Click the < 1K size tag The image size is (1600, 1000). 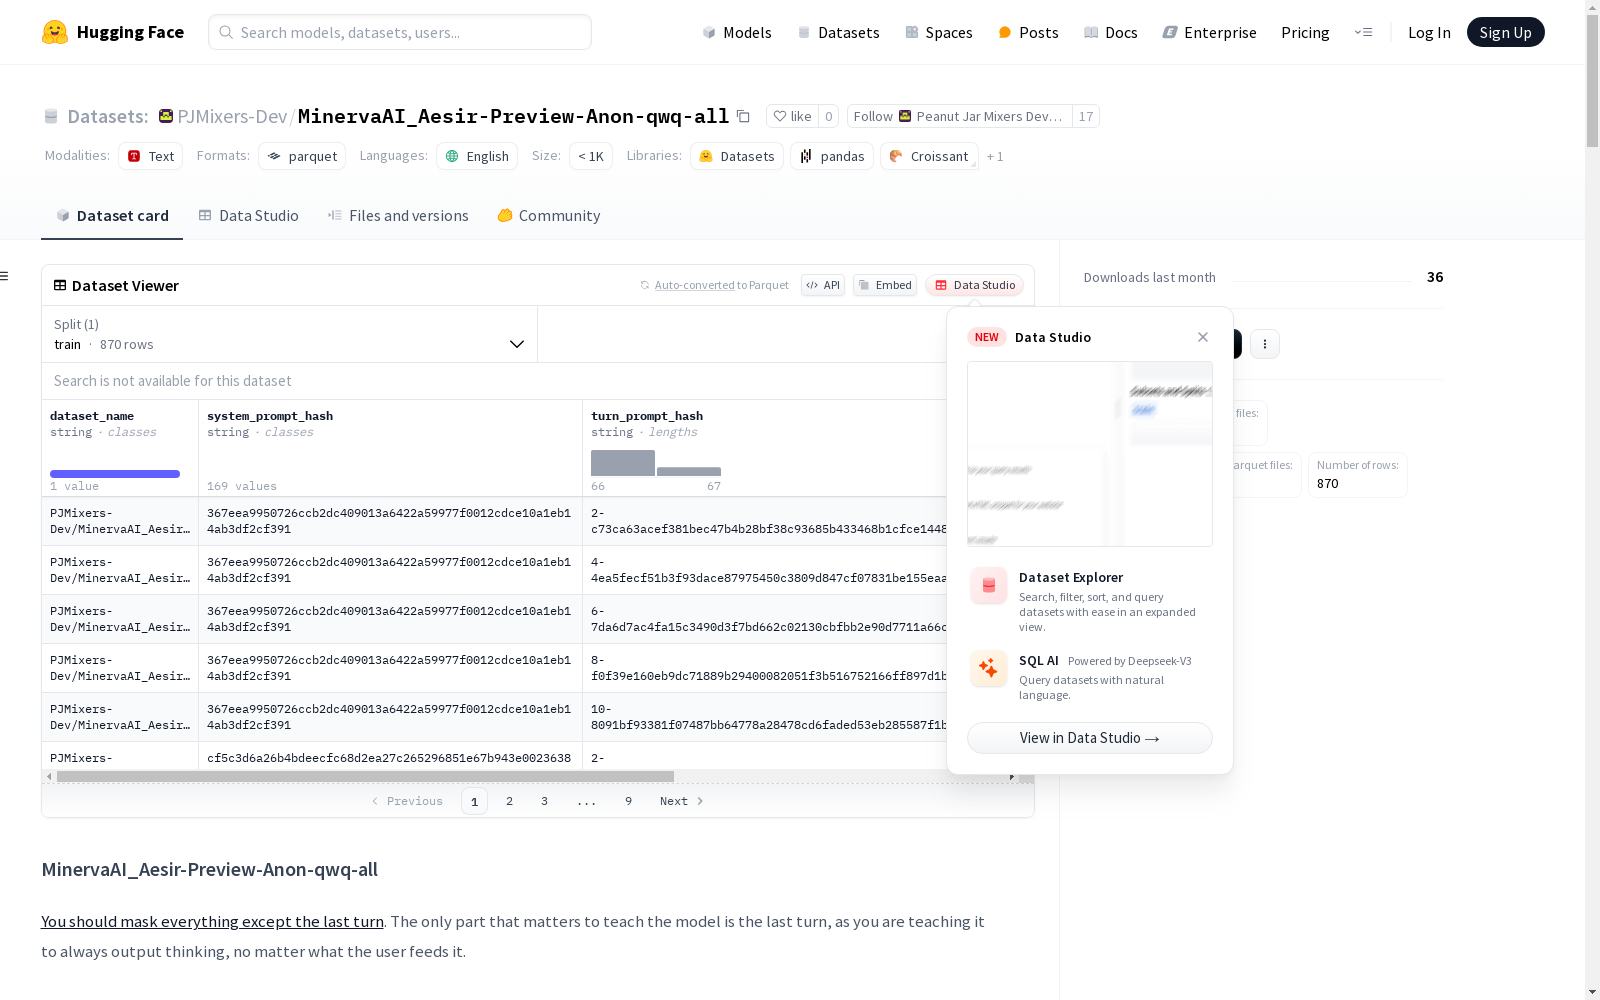coord(591,156)
